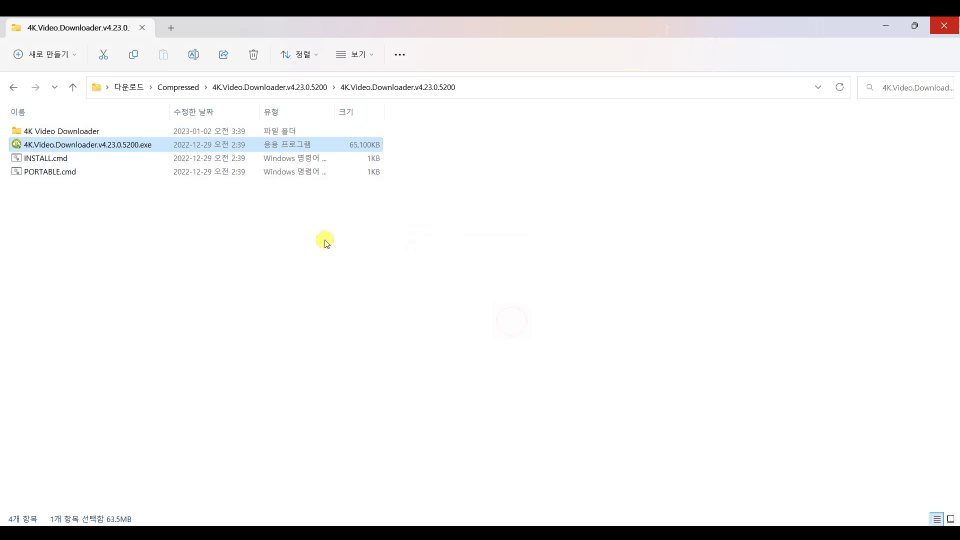Click the INSTALL.cmd file icon

pos(17,158)
